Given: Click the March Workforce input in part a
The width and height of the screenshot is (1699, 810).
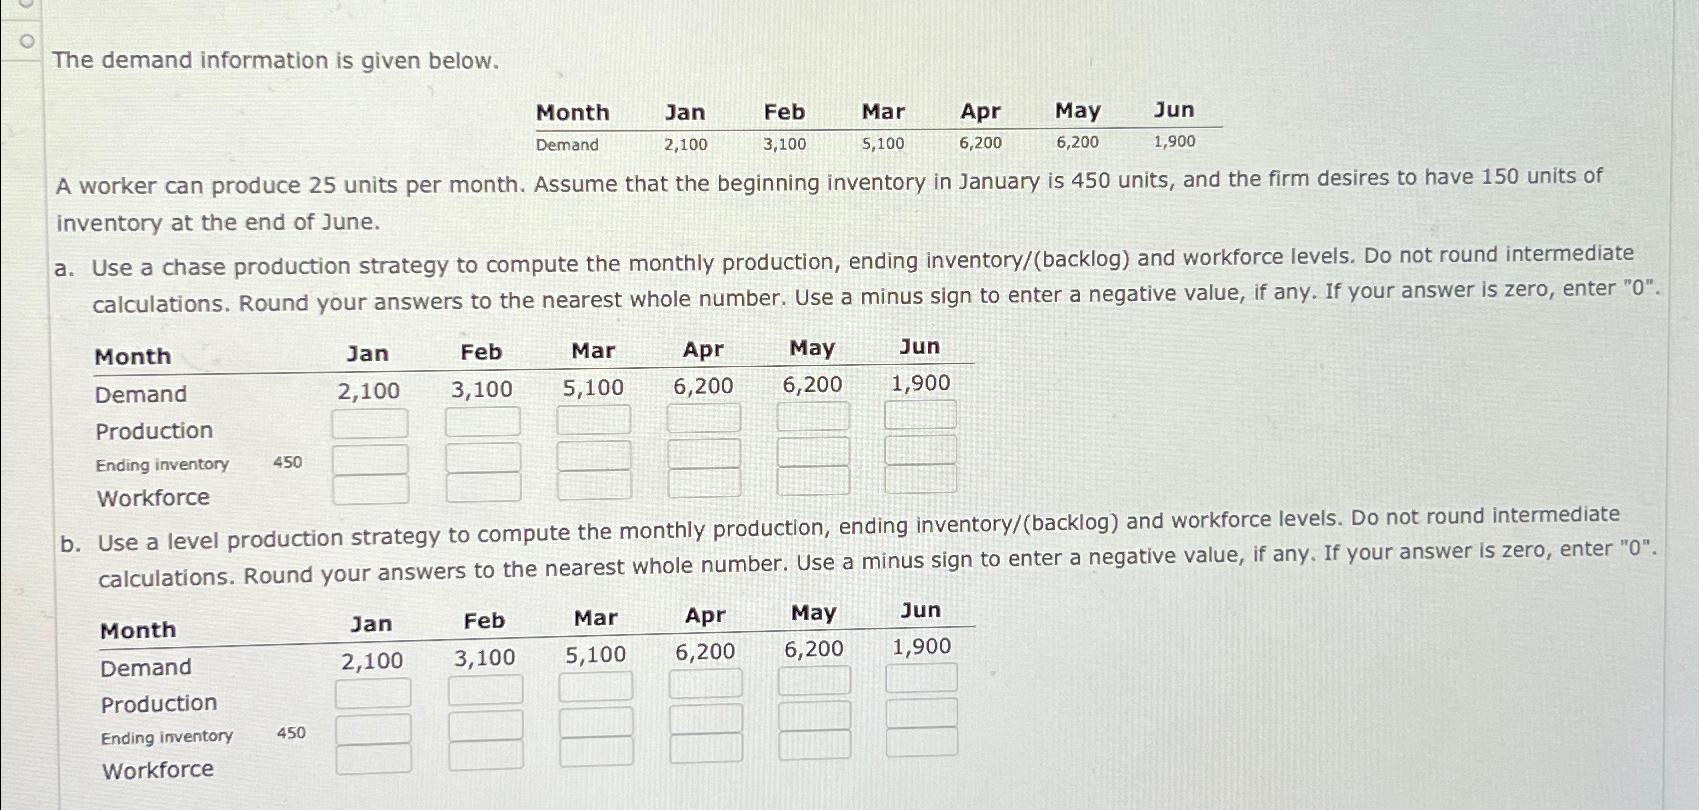Looking at the screenshot, I should pyautogui.click(x=593, y=488).
